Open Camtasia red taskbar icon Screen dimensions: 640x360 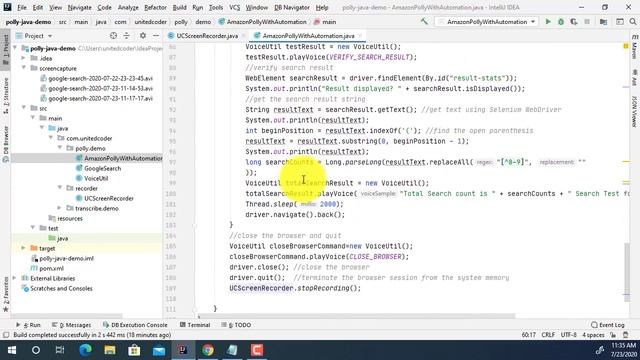click(x=257, y=350)
